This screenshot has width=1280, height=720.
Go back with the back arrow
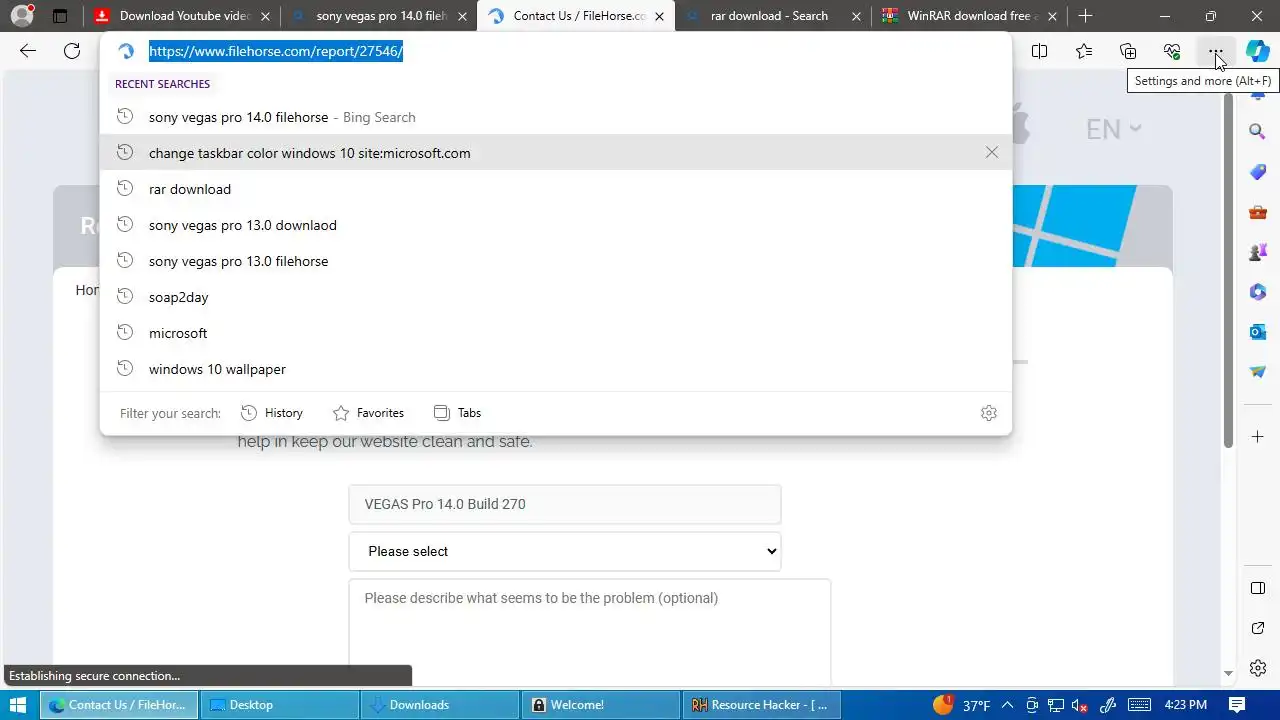[x=28, y=51]
